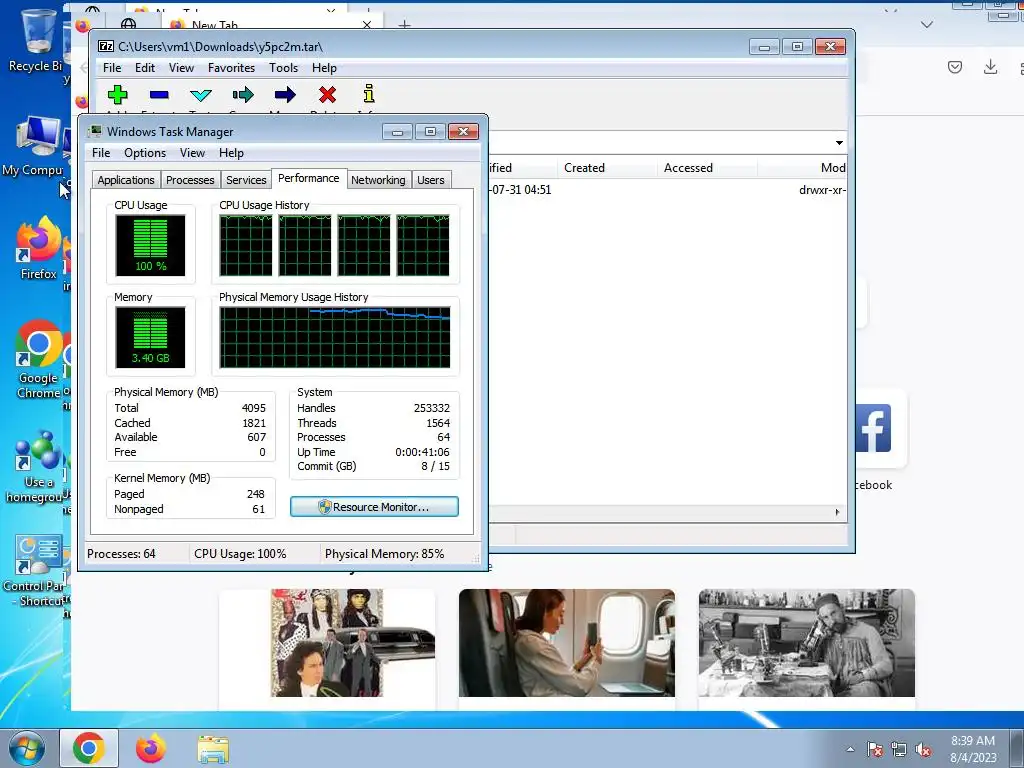Click the drwxr-xr- attributes cell in 7-Zip

pos(822,190)
